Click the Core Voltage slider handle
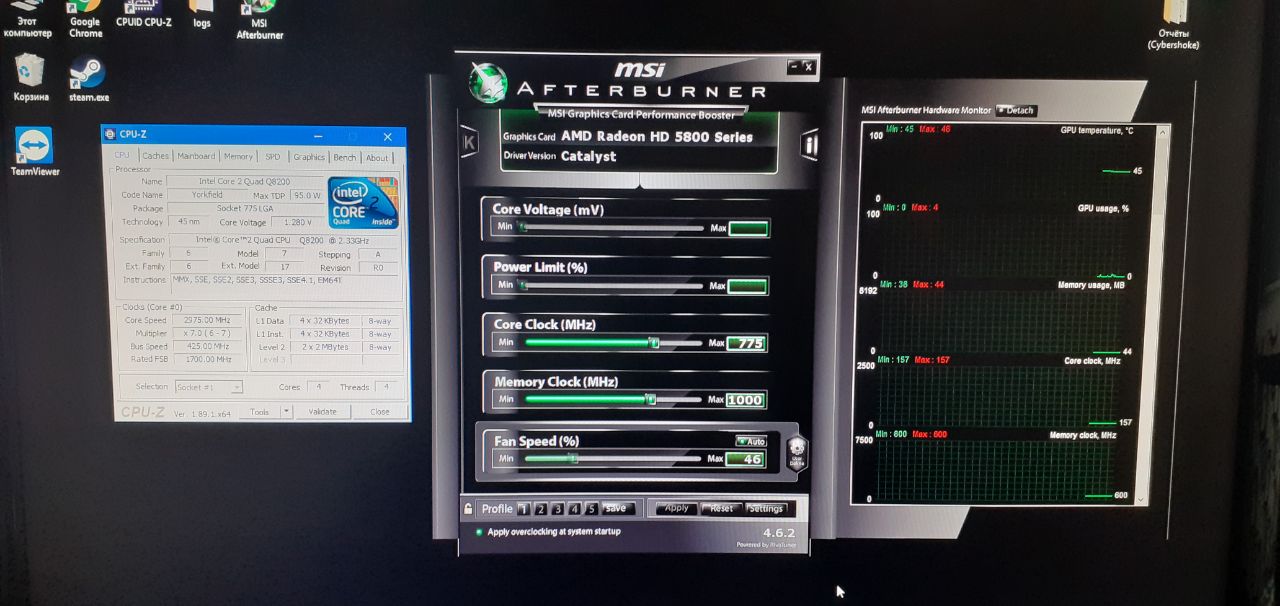1280x606 pixels. click(523, 228)
